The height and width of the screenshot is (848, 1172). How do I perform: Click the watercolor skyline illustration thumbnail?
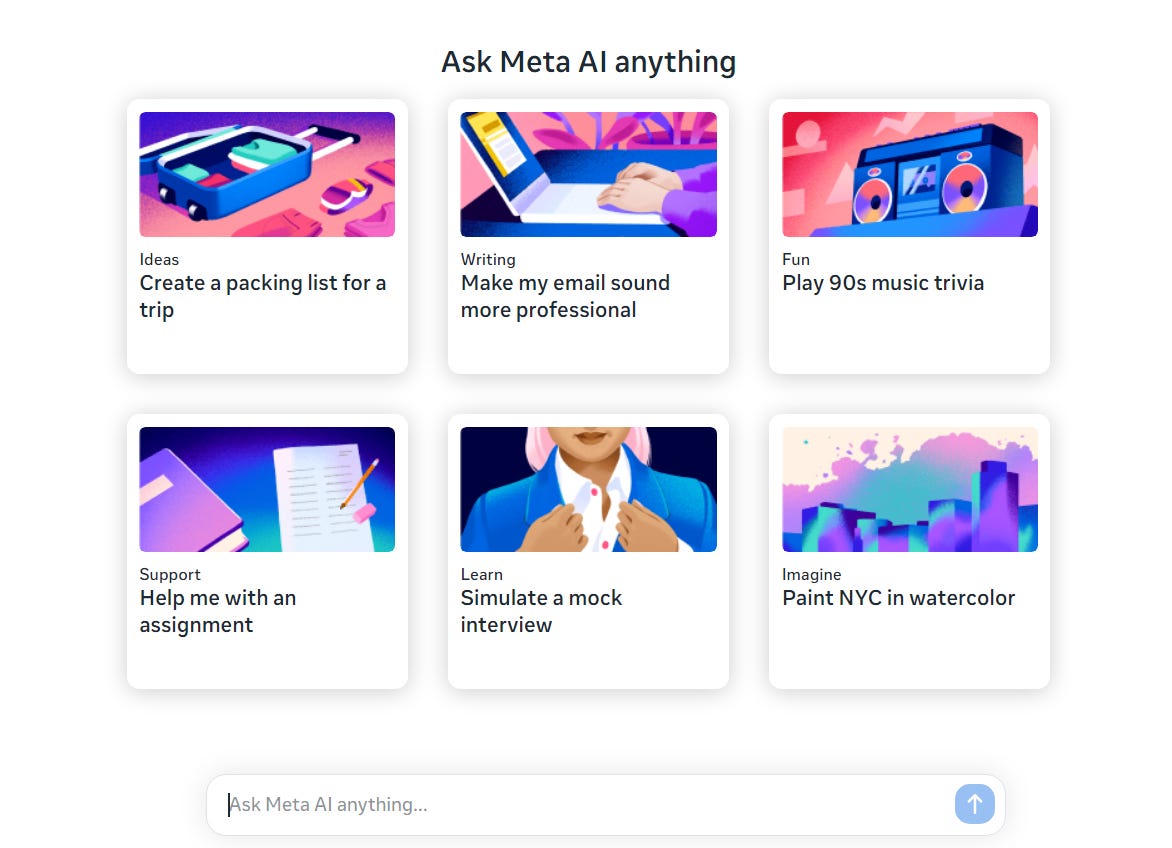point(910,489)
